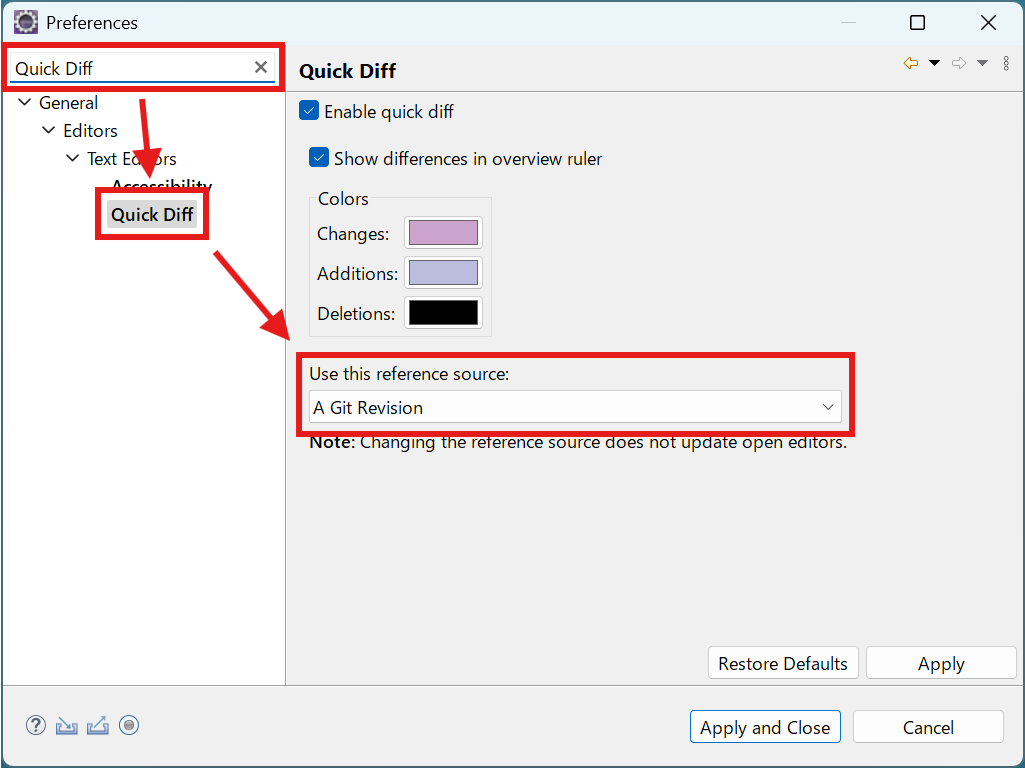Select Accessibility in the preferences tree
This screenshot has width=1025, height=768.
[161, 186]
